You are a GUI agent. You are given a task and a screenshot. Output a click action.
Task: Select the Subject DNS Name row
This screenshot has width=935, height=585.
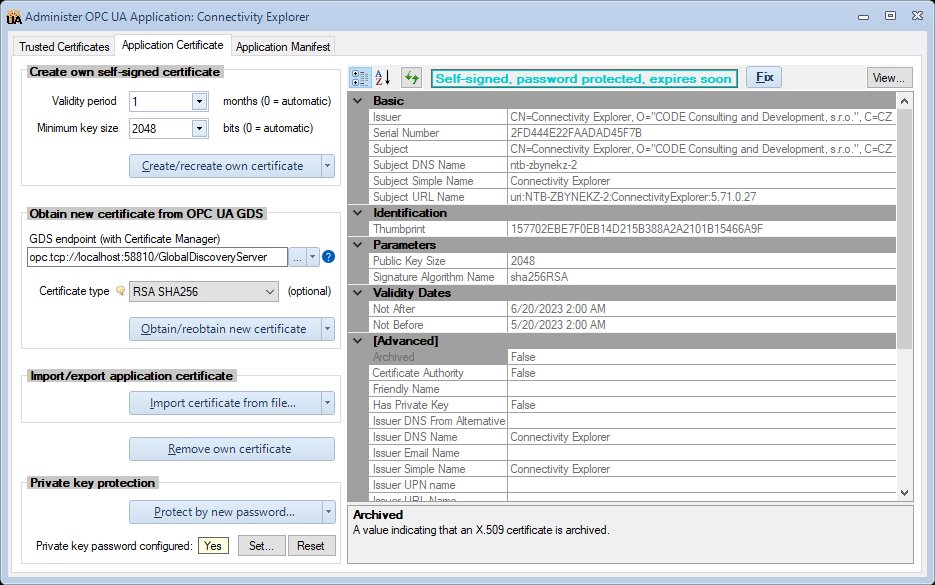[x=633, y=165]
